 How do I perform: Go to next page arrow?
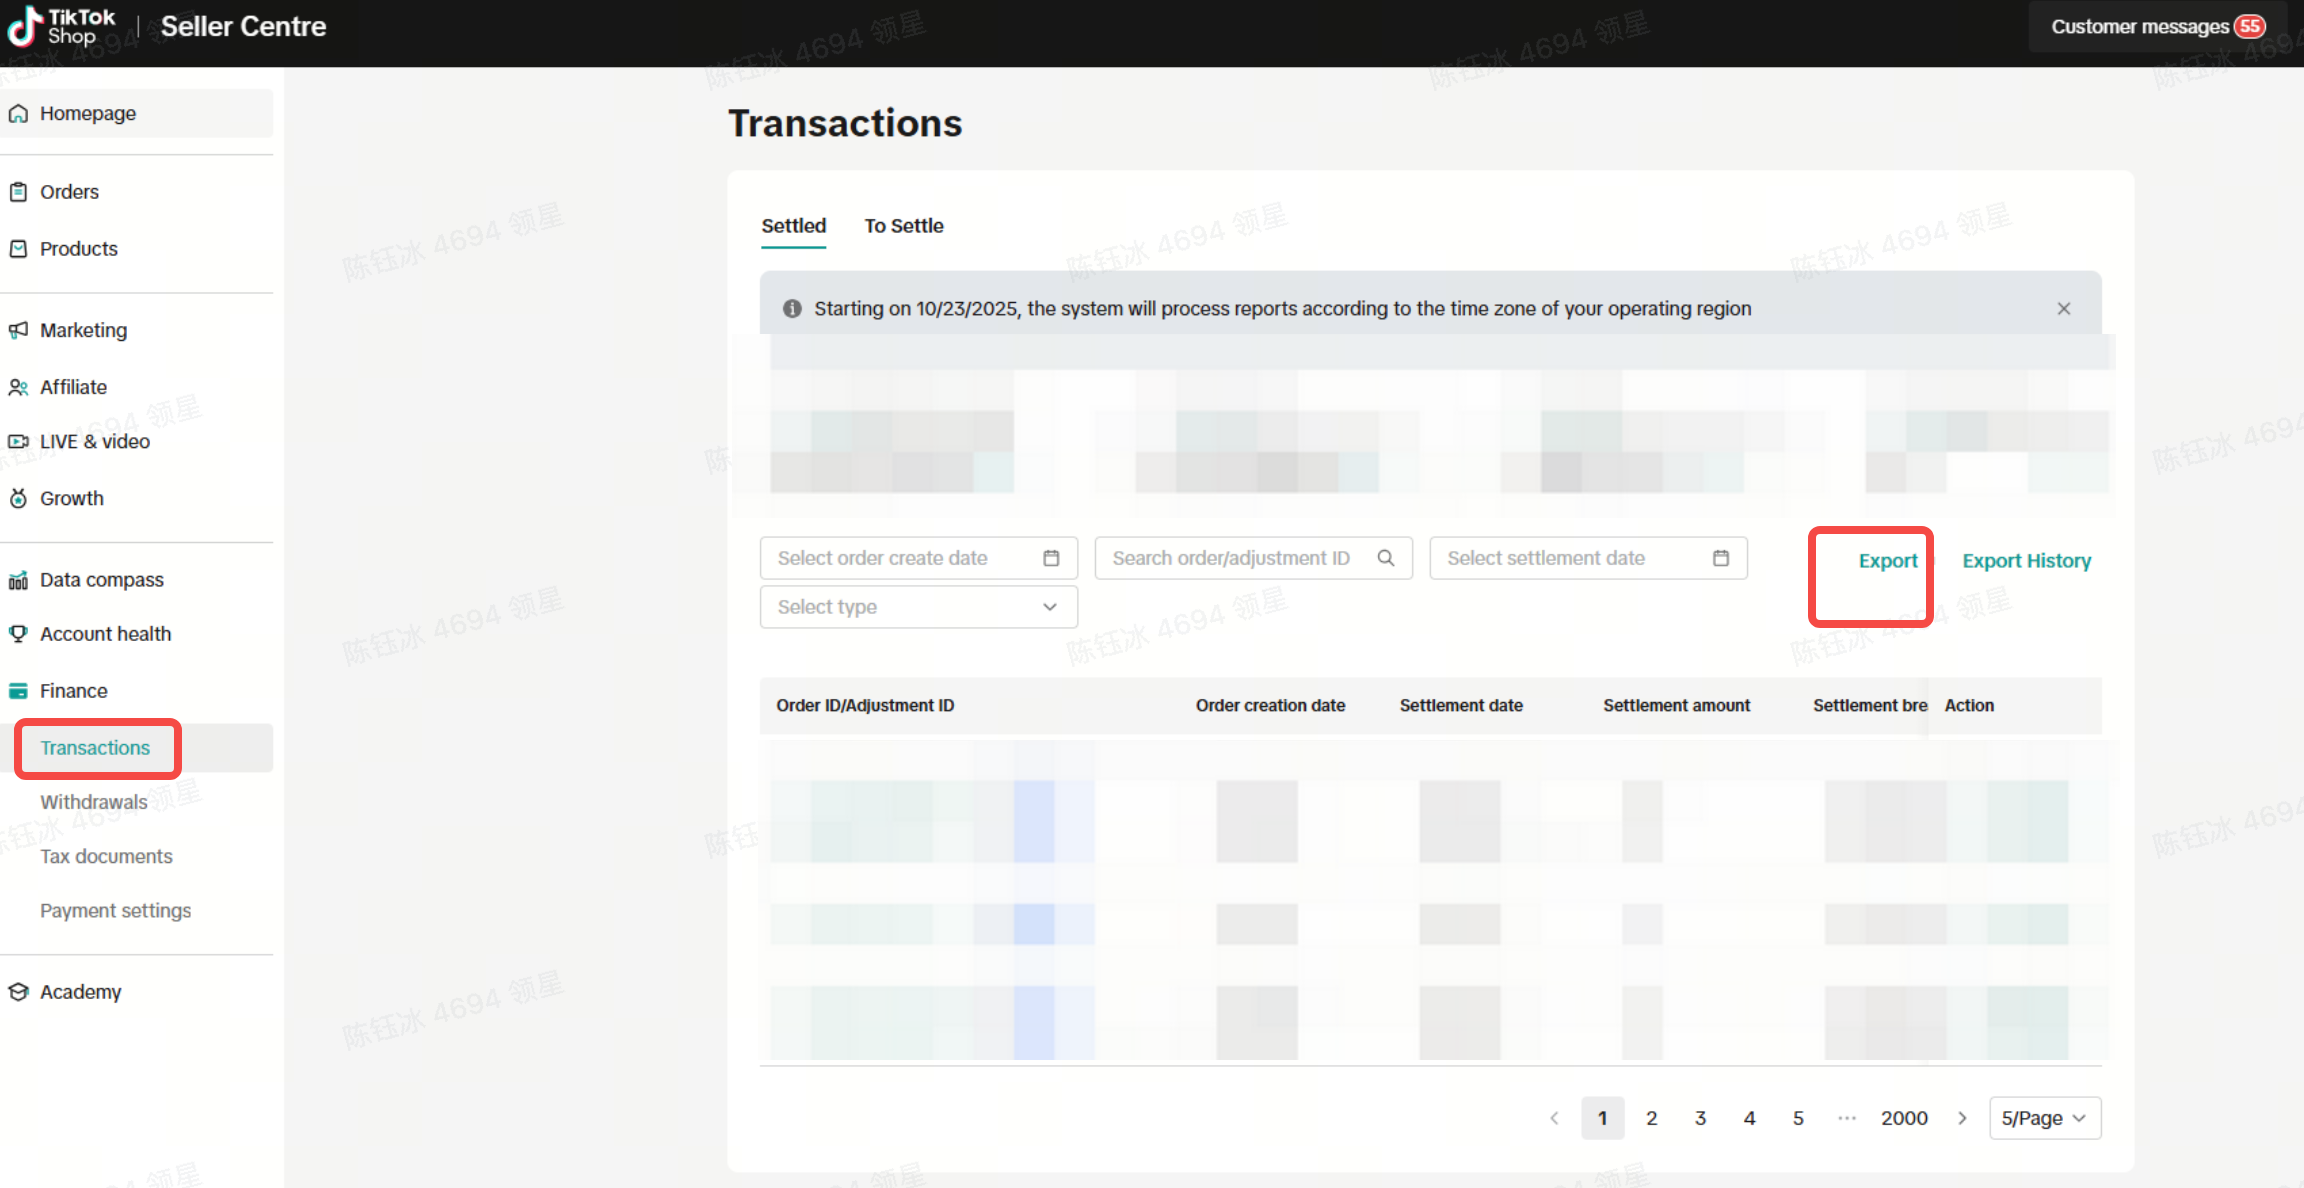pyautogui.click(x=1962, y=1118)
